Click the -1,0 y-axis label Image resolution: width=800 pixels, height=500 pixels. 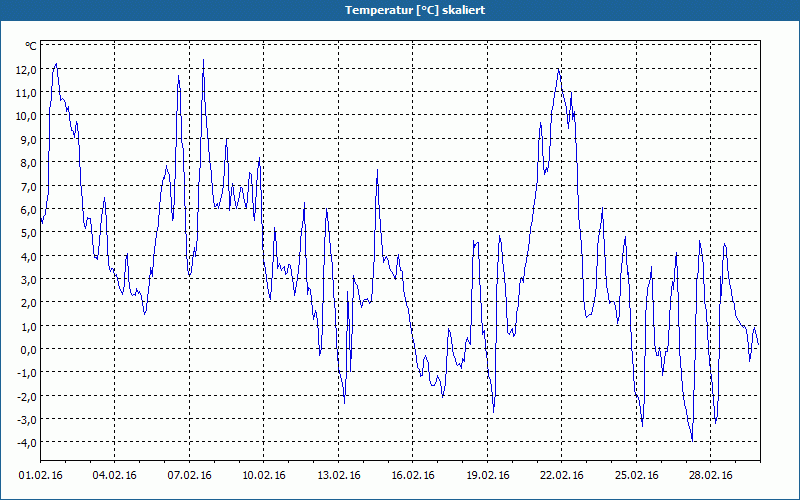coord(27,373)
